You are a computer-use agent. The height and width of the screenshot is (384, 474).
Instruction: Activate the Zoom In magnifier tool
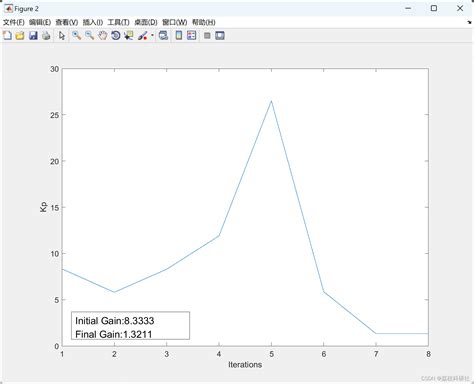tap(77, 35)
